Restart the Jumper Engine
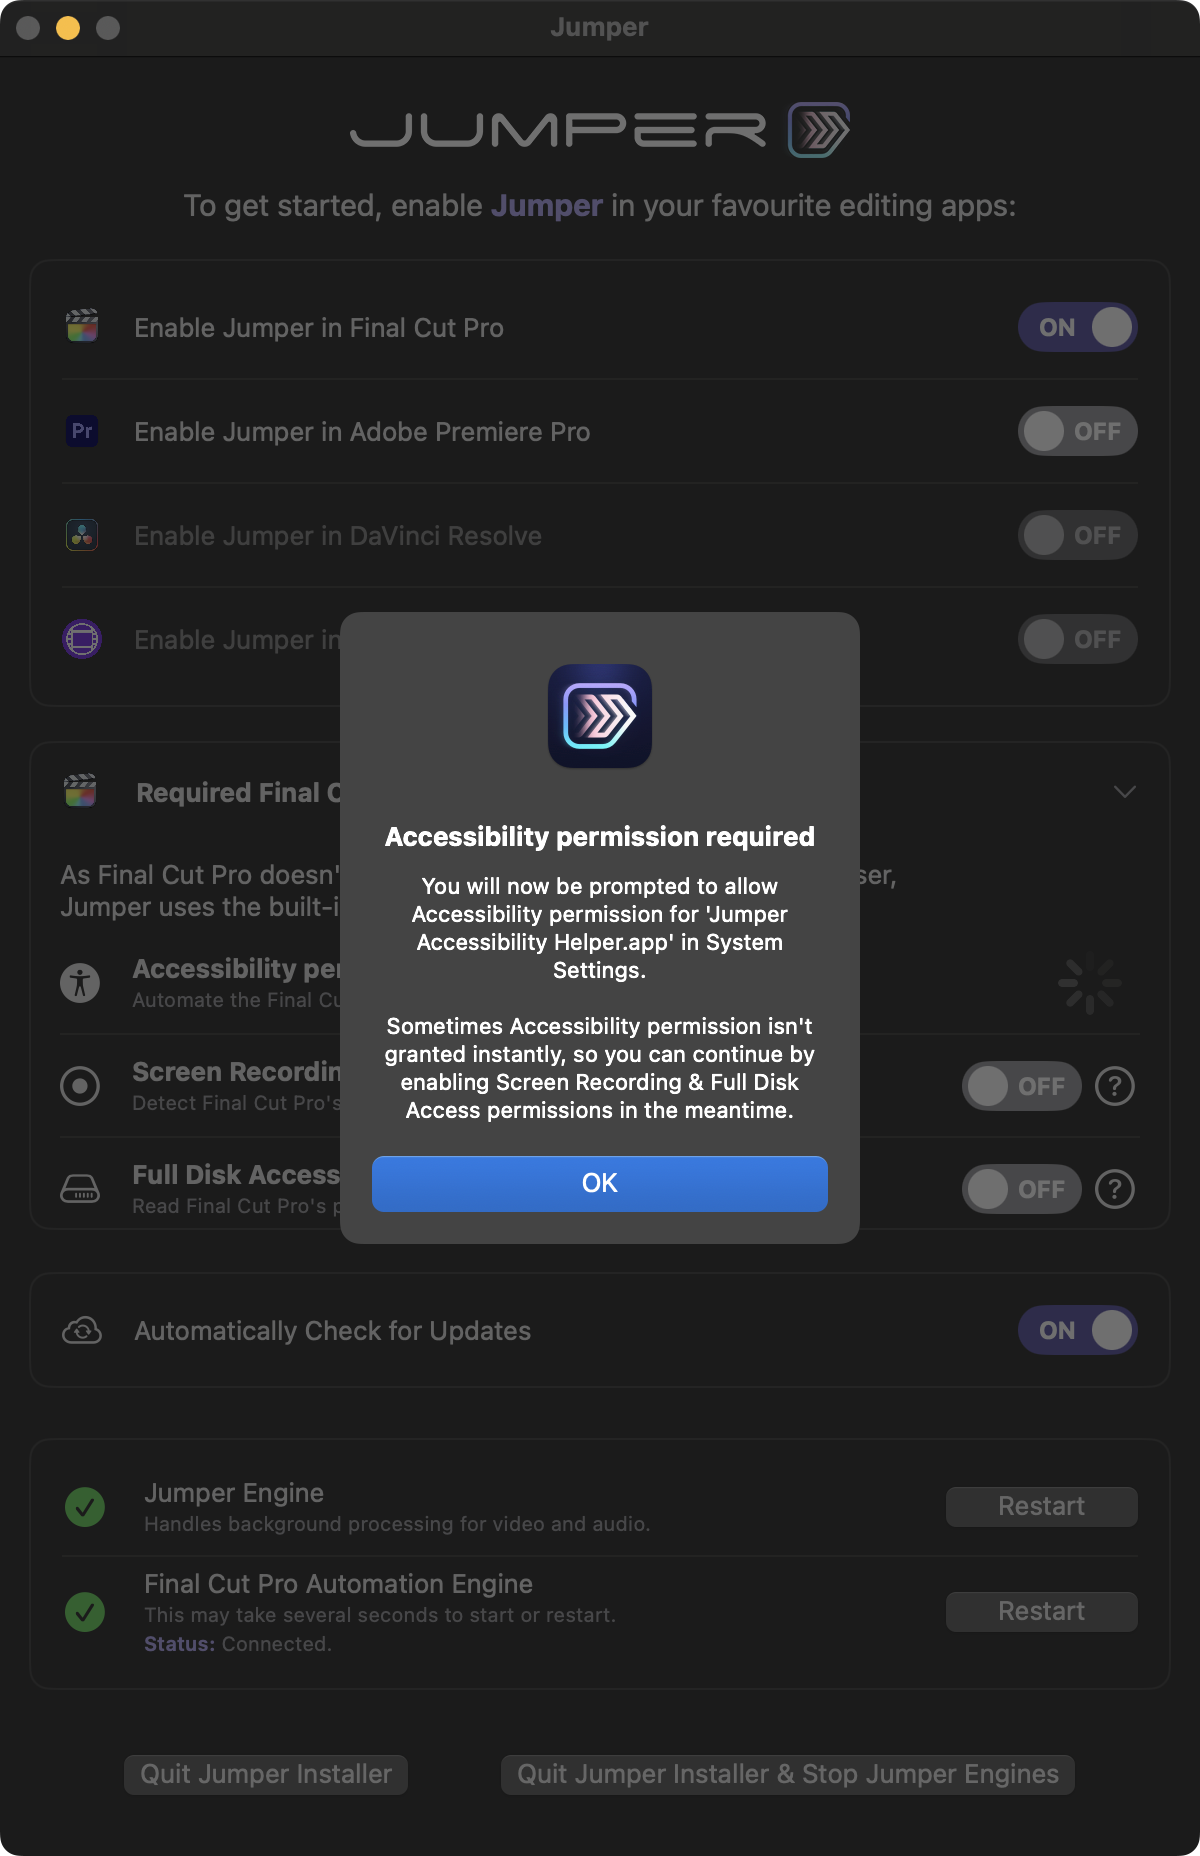1200x1856 pixels. 1041,1507
